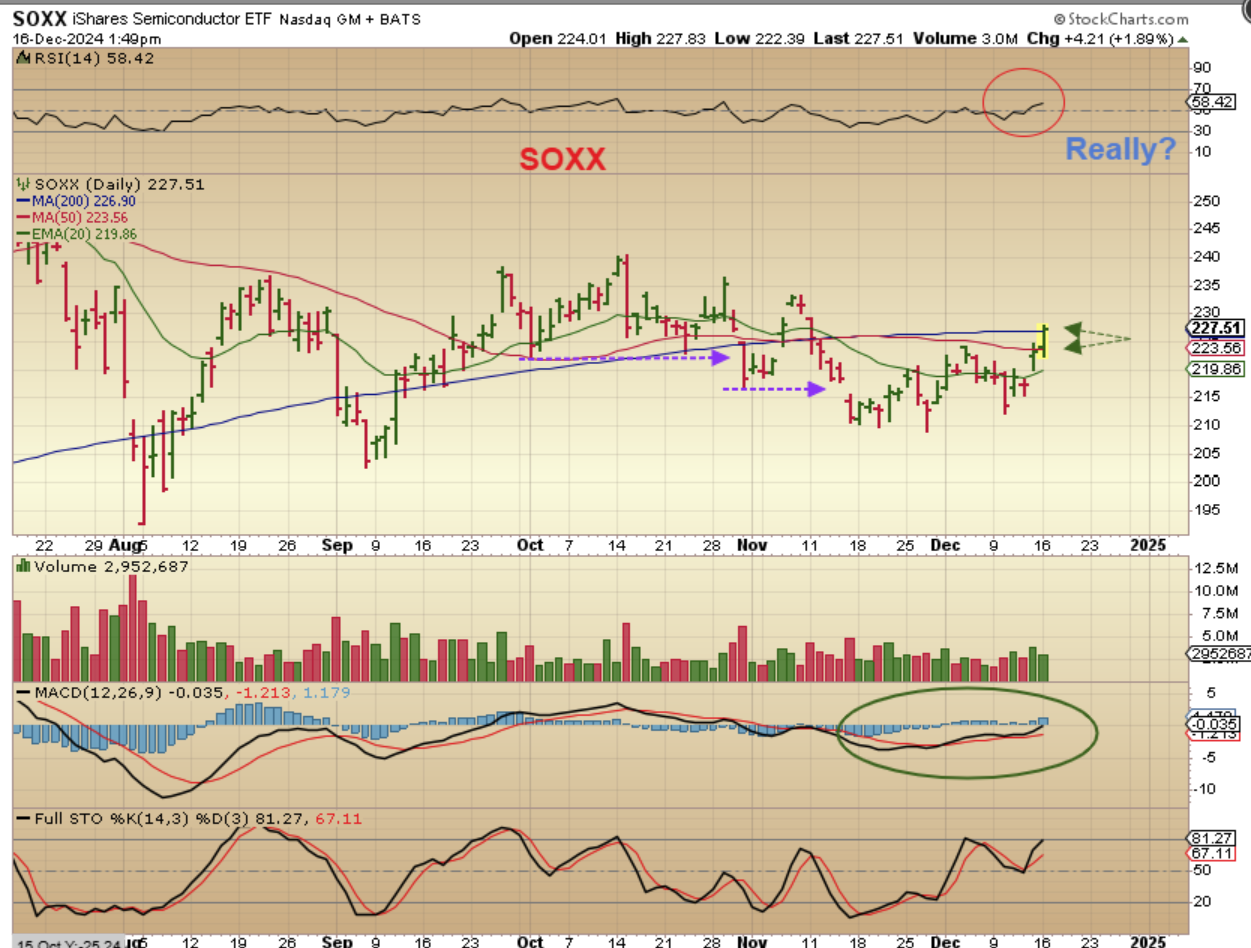Click 'Sep' on the date axis under price panel
1251x948 pixels.
click(338, 545)
